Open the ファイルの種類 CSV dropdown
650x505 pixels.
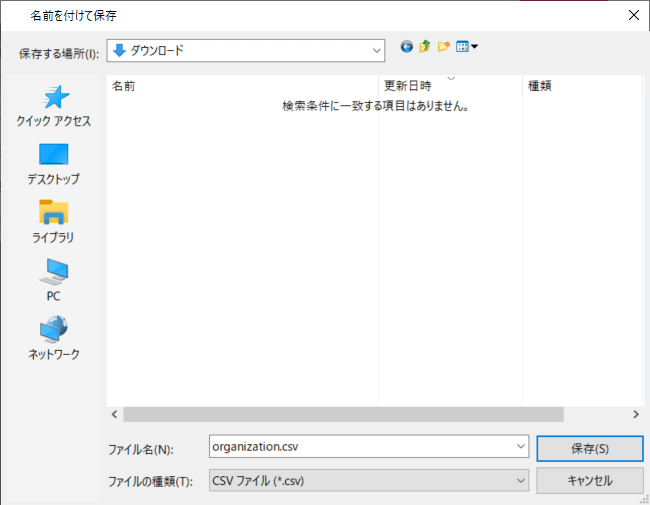(369, 481)
